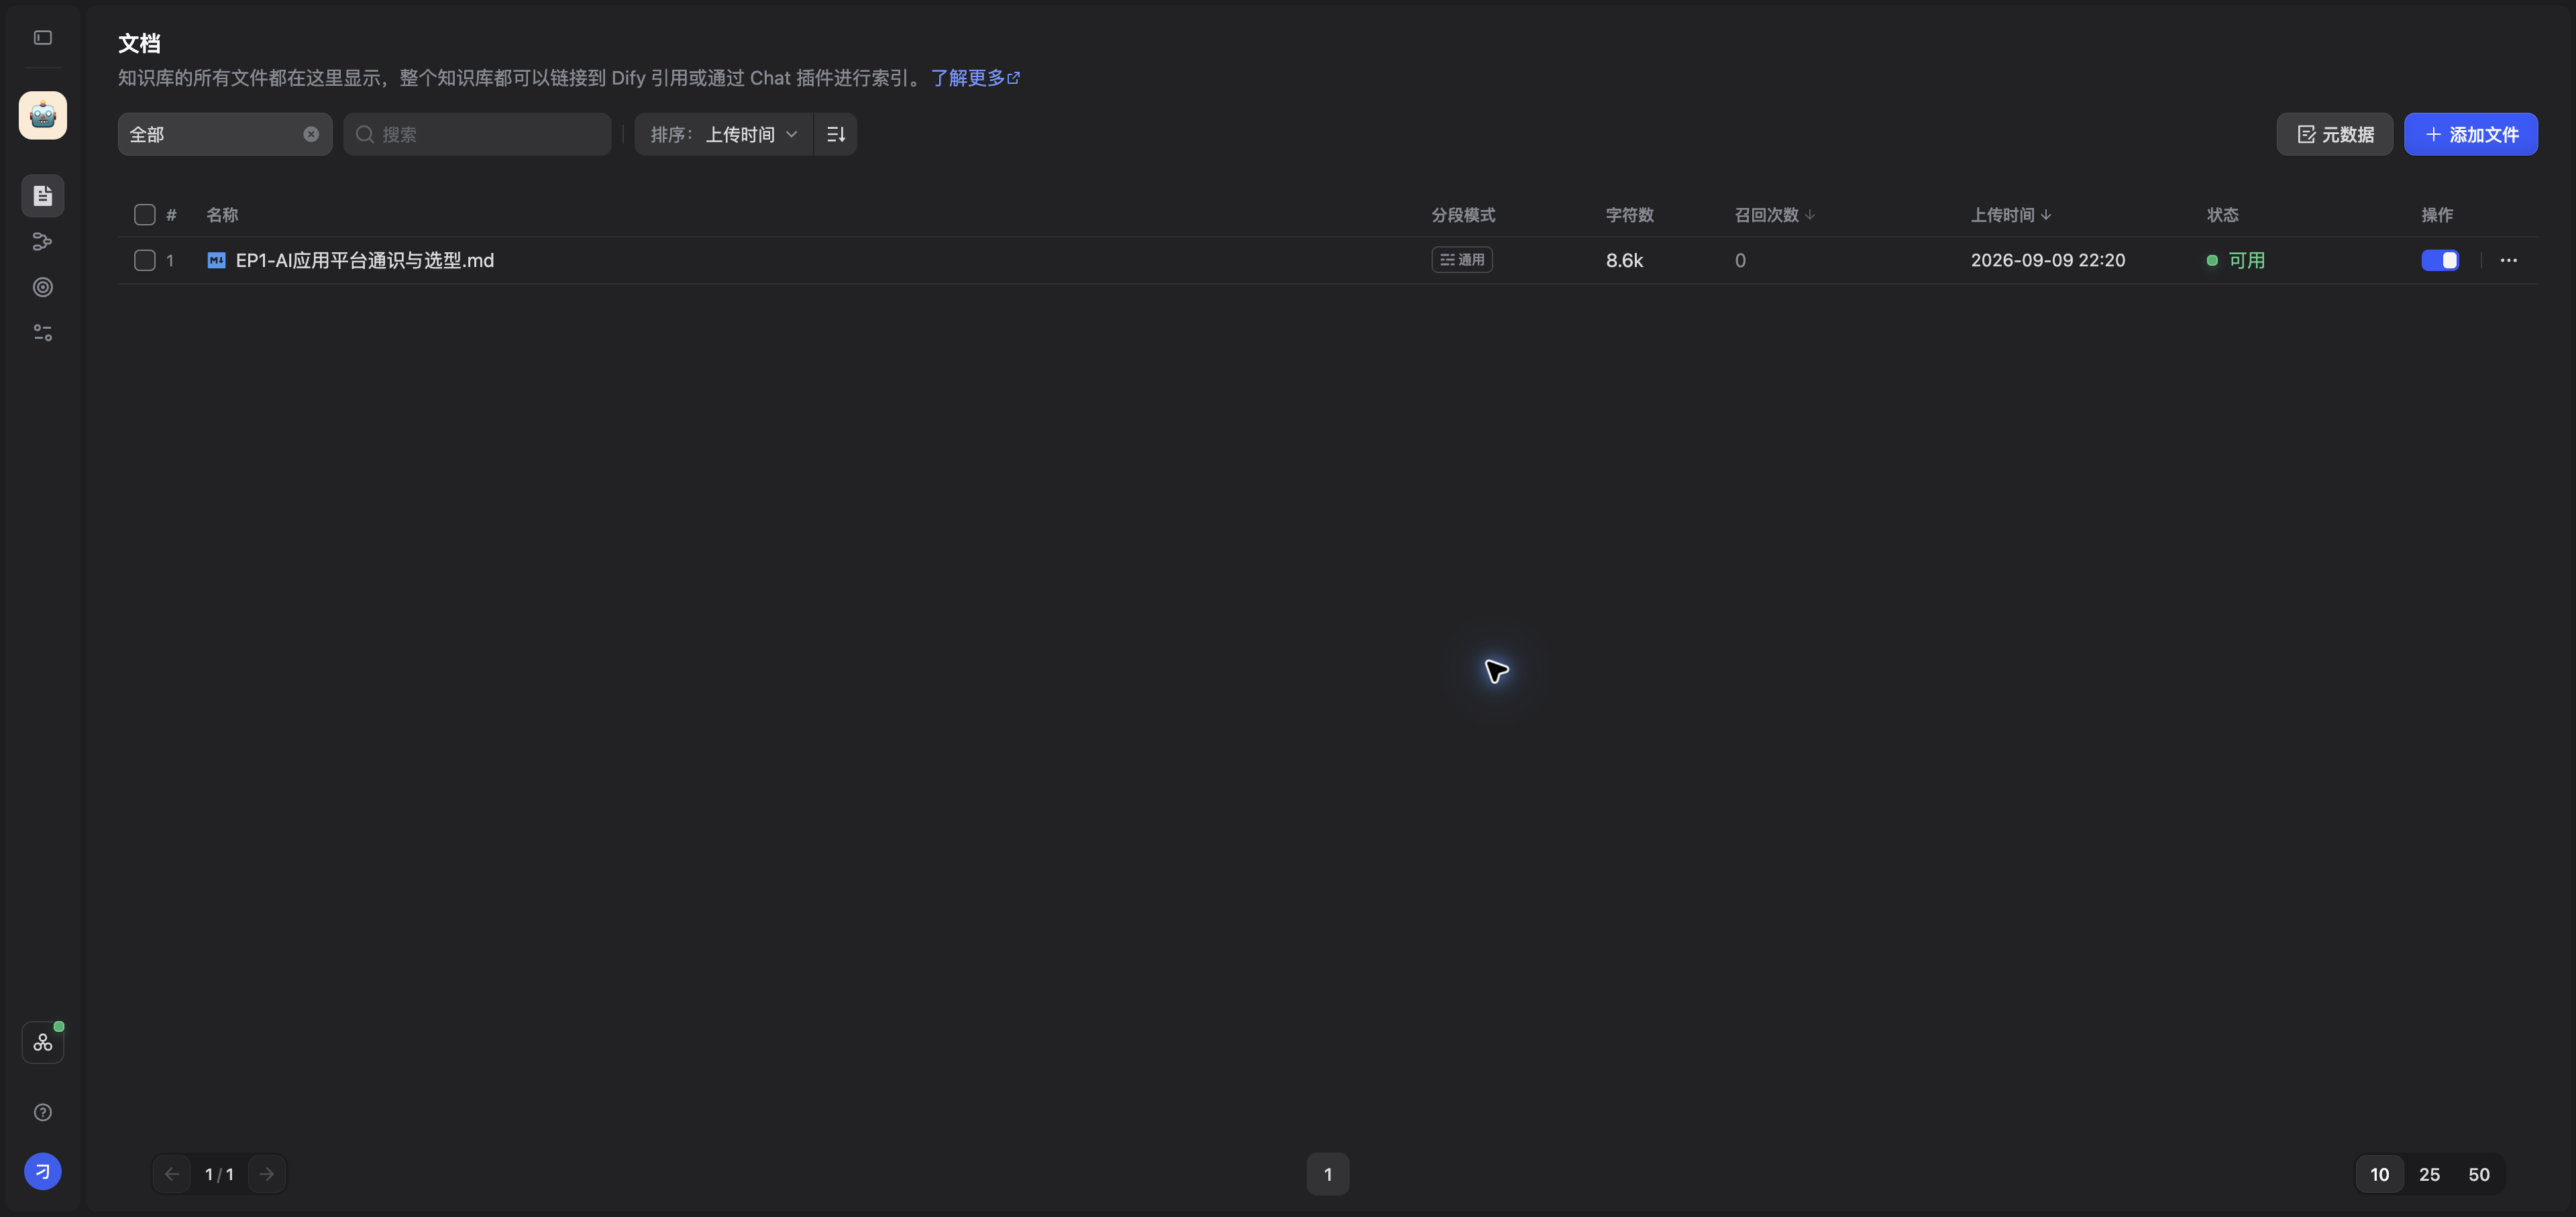Open the knowledge base settings sliders icon
The image size is (2576, 1217).
(43, 333)
